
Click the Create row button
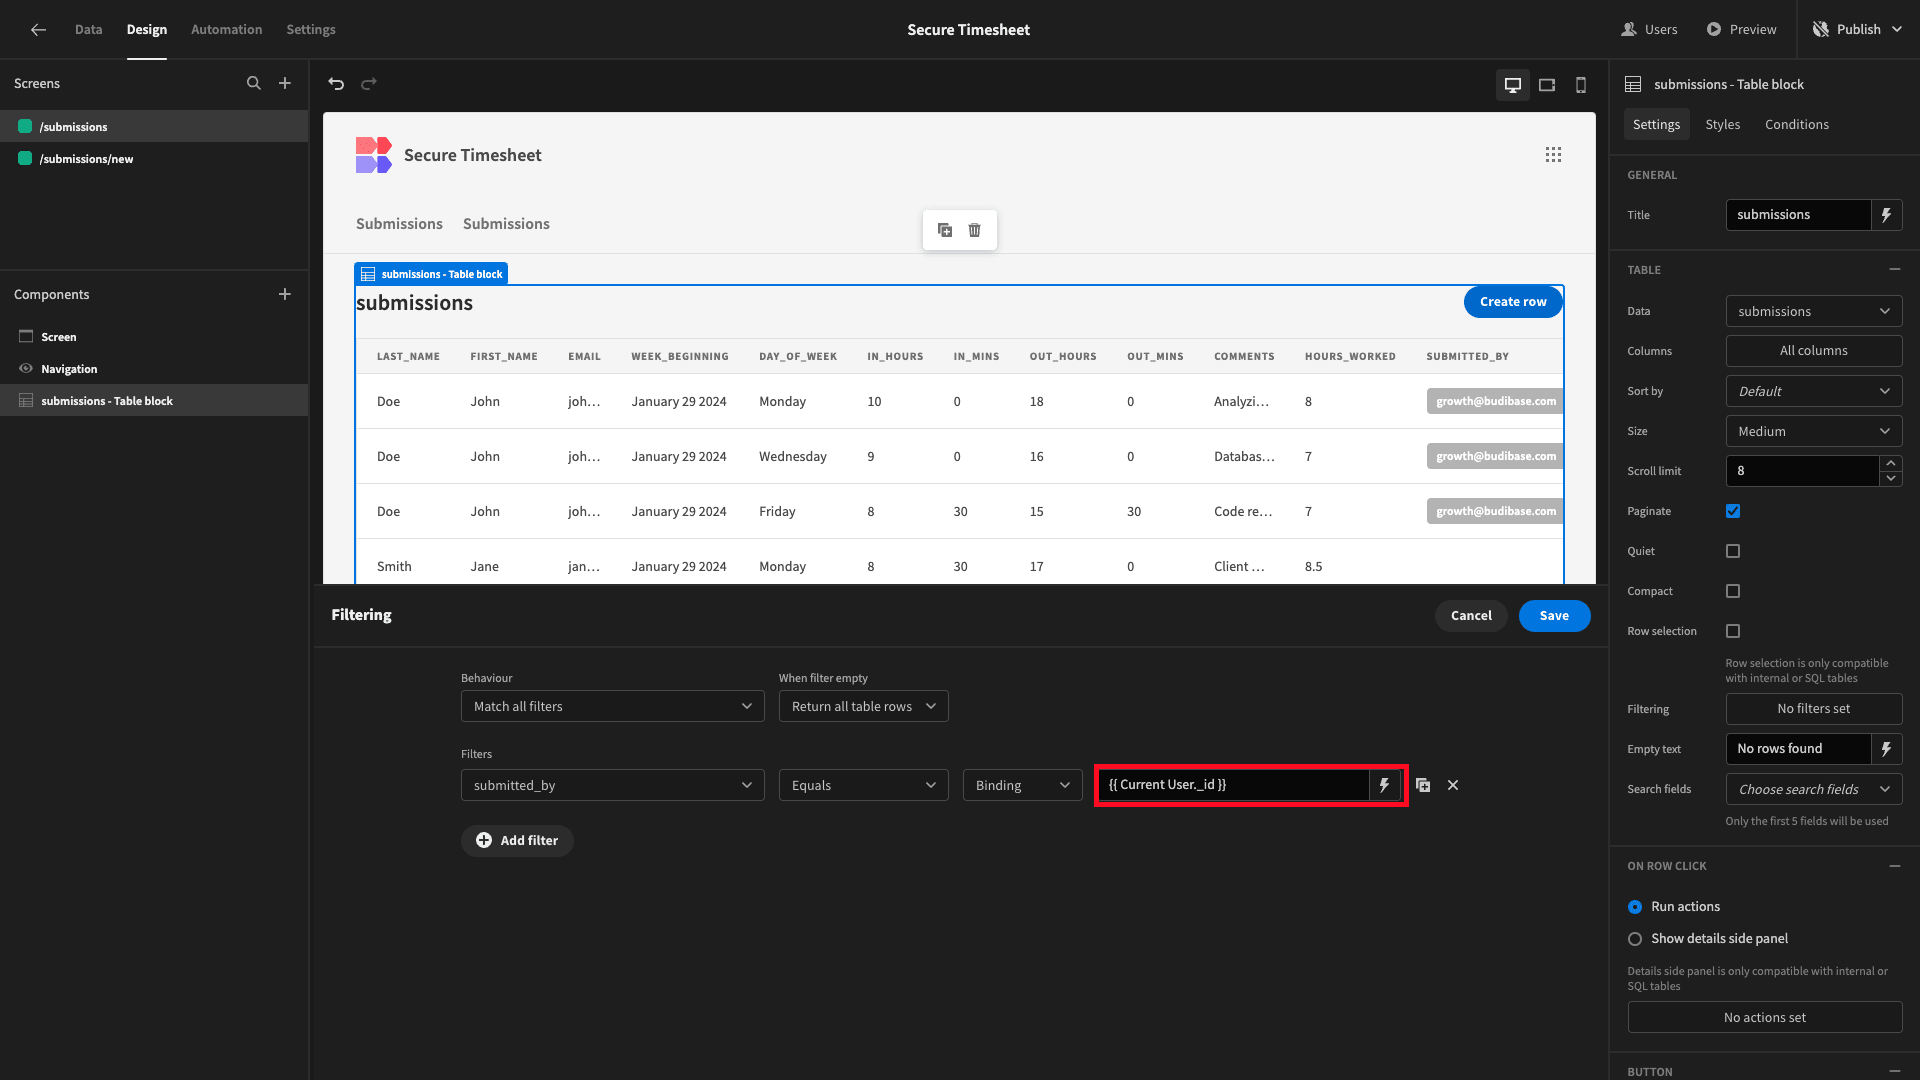point(1513,302)
